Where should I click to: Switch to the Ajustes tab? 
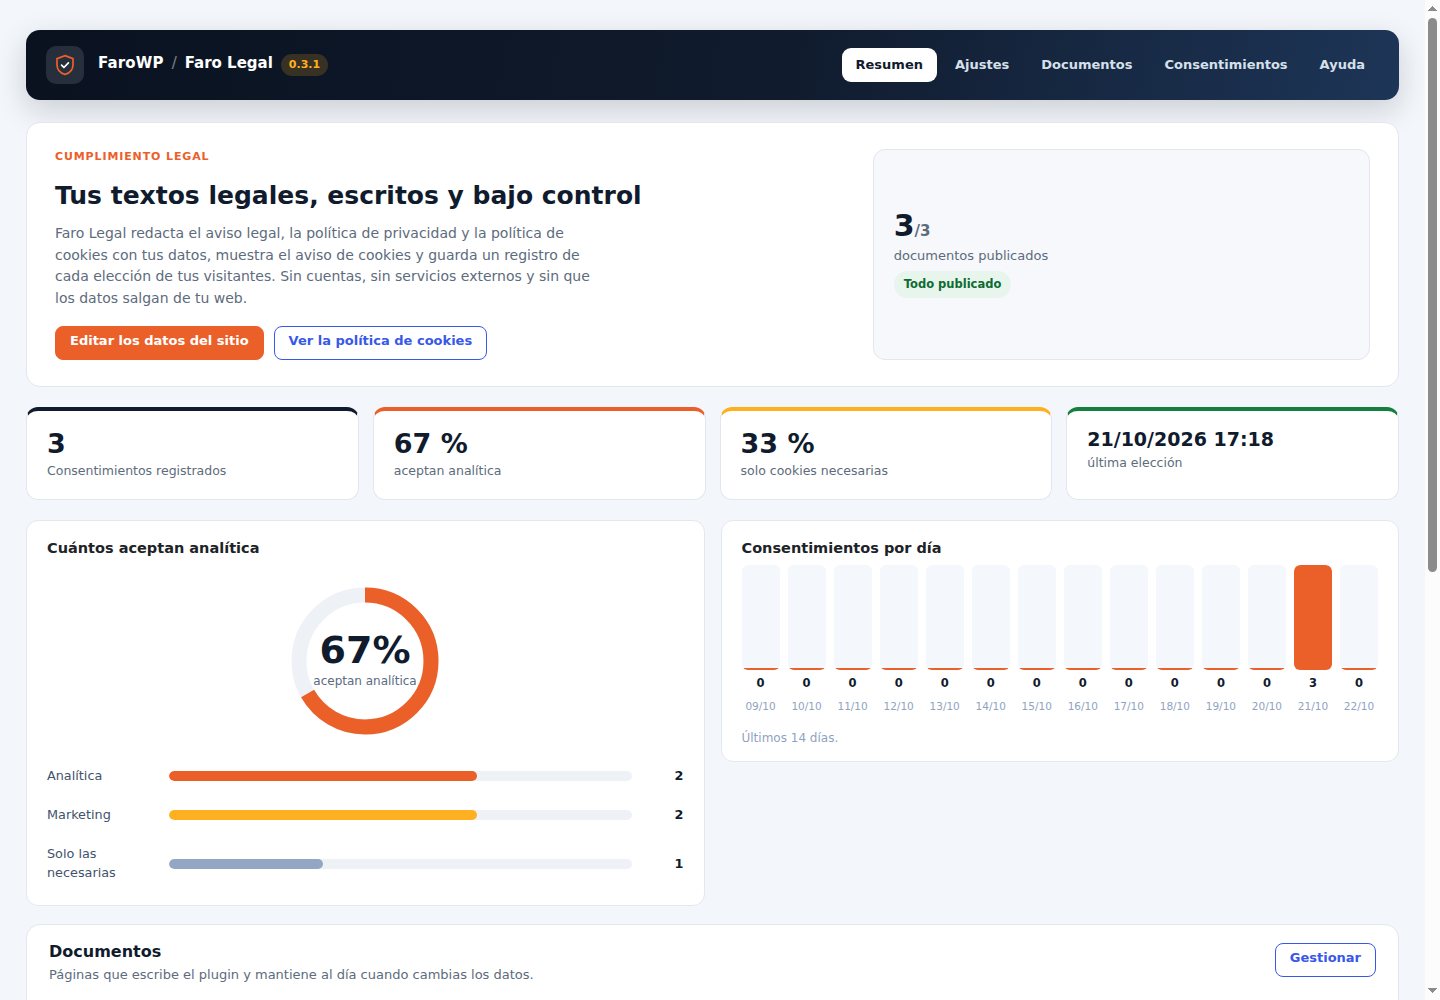pyautogui.click(x=982, y=65)
